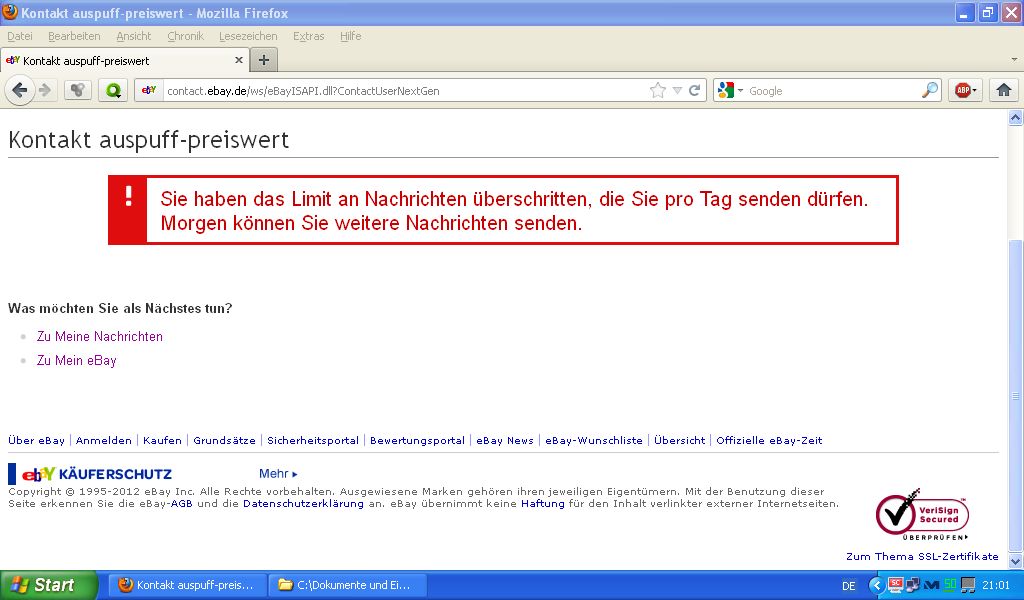Image resolution: width=1024 pixels, height=600 pixels.
Task: Click the red SC monitor tray icon
Action: pyautogui.click(x=895, y=584)
